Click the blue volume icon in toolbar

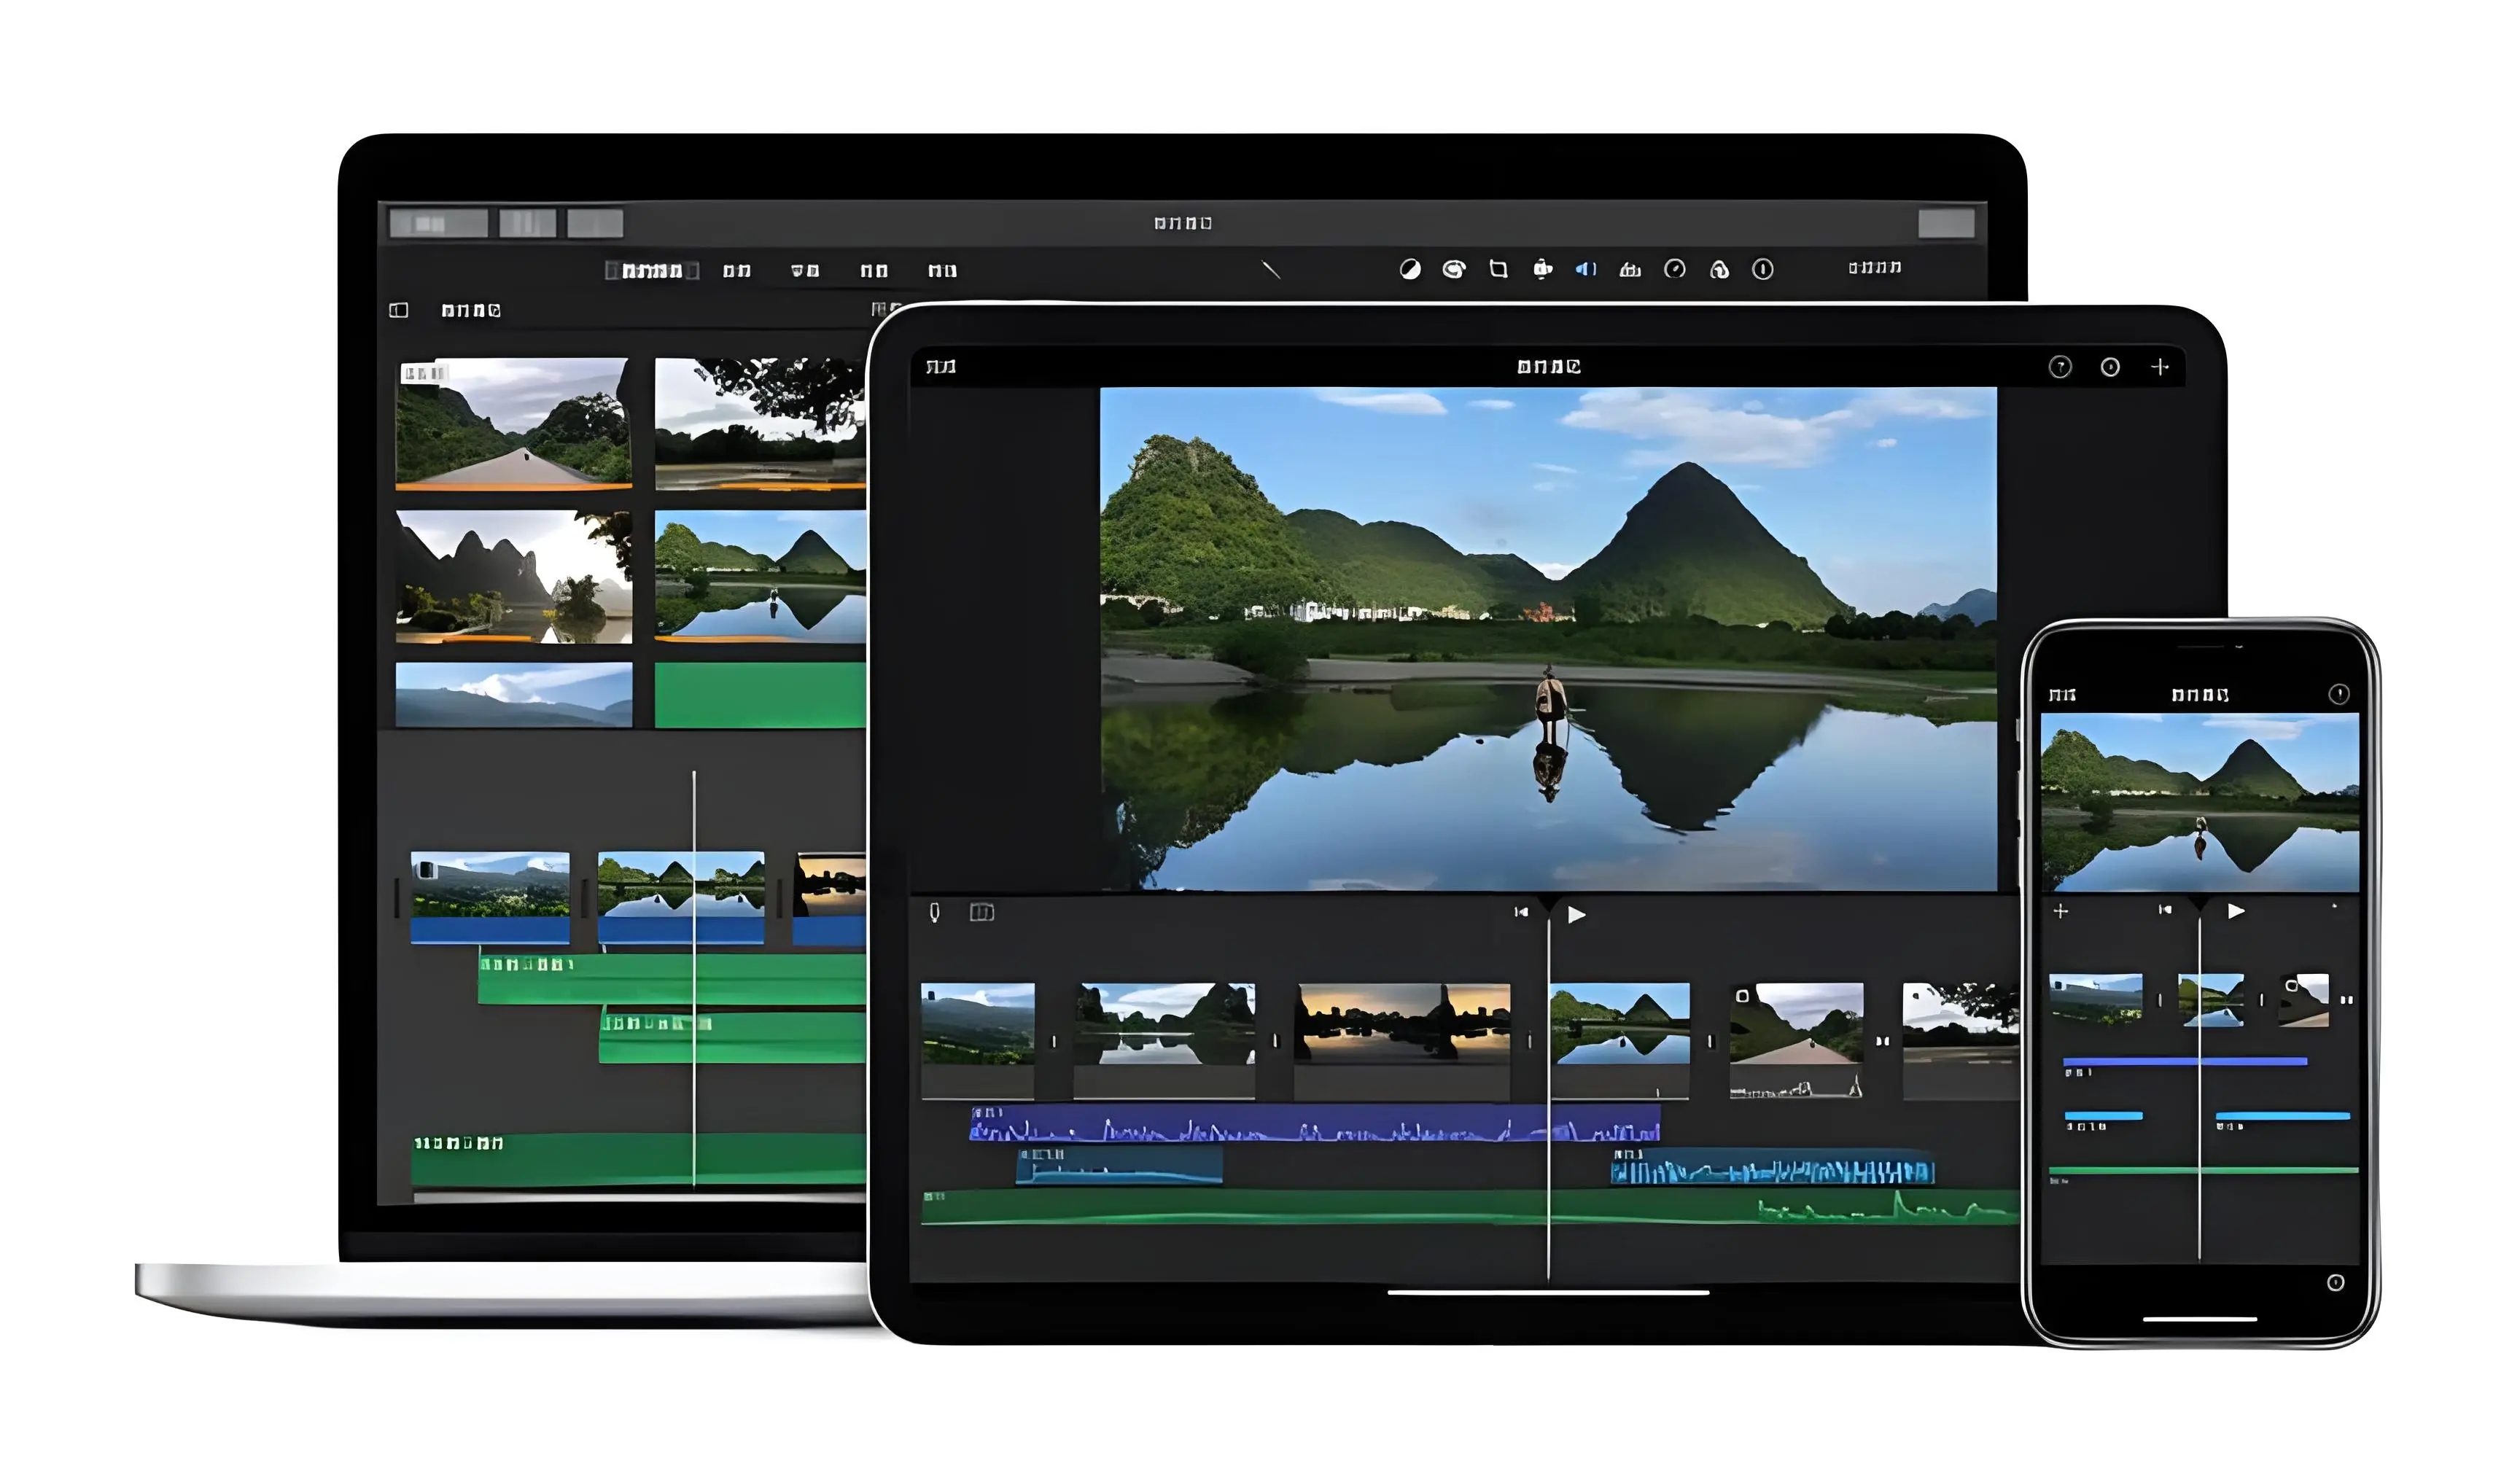[1586, 269]
